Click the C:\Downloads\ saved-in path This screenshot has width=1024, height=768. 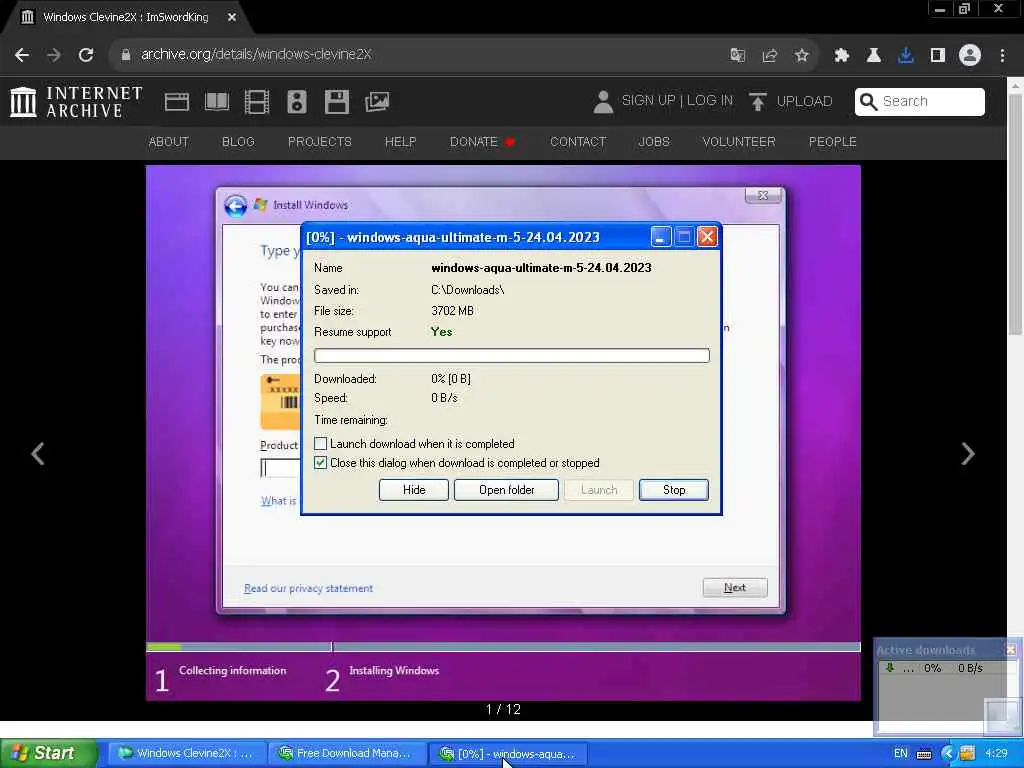(468, 290)
